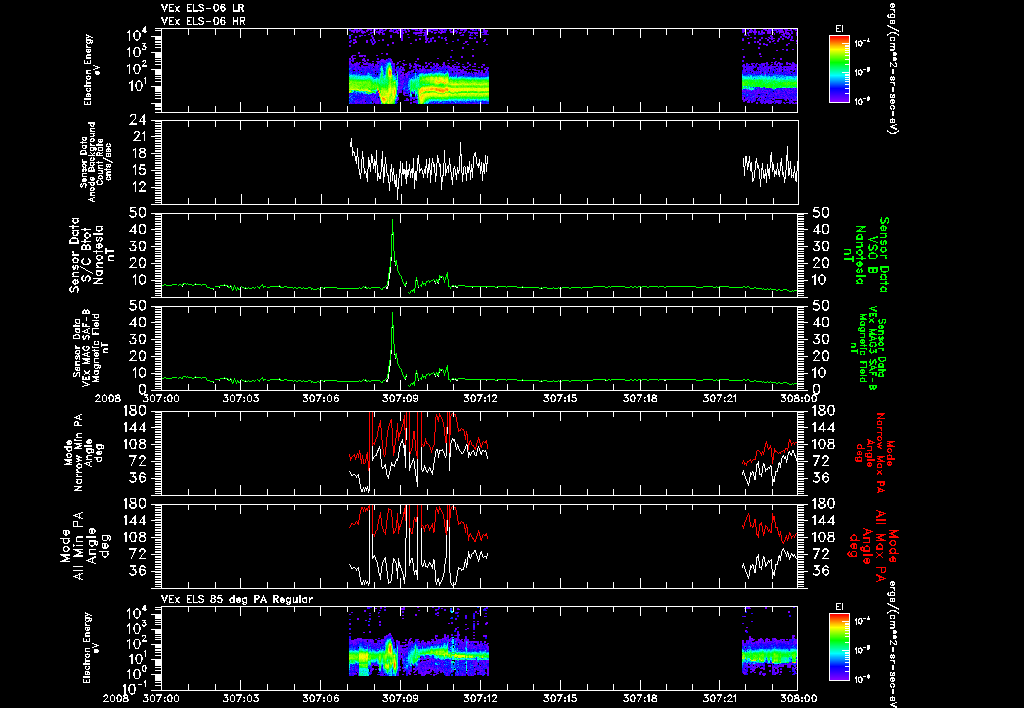Click the 'Anode Background Count Rate' axis label

pyautogui.click(x=96, y=162)
